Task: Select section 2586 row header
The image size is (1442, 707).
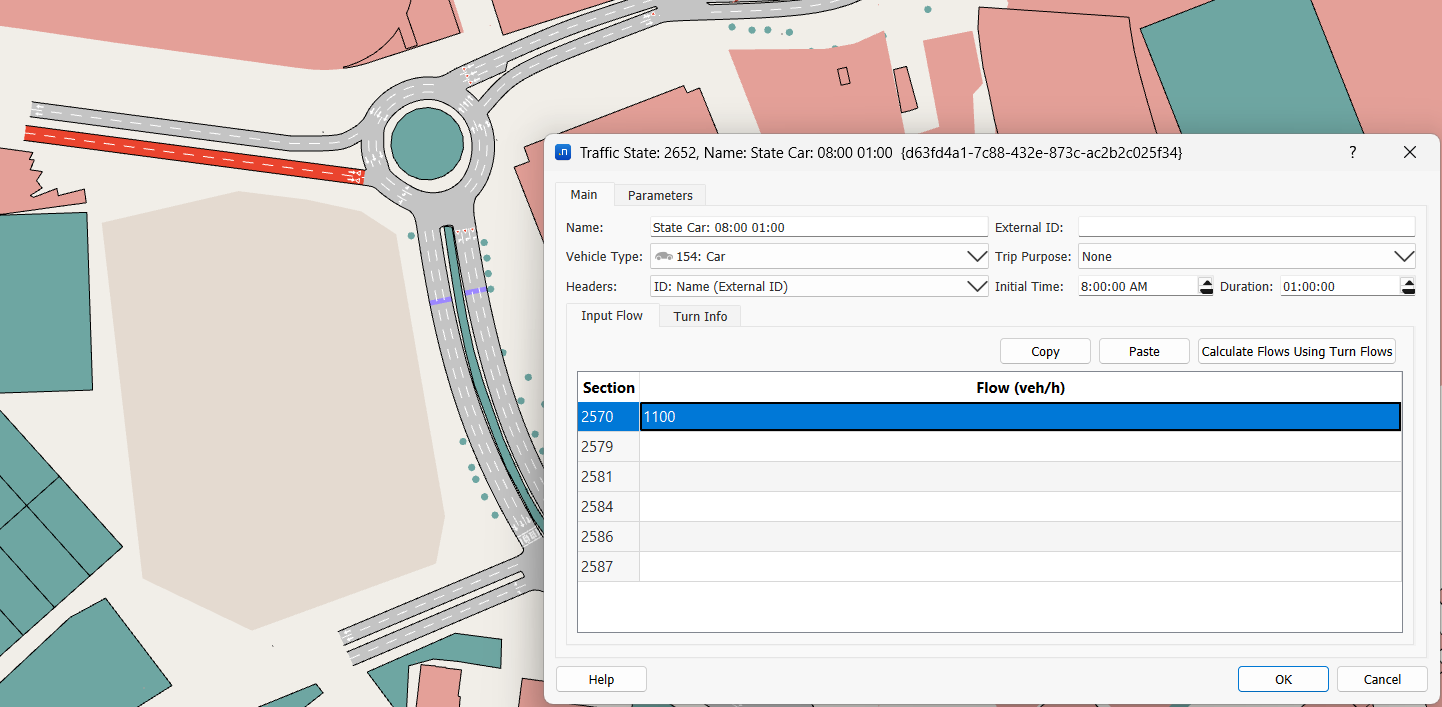Action: pyautogui.click(x=608, y=537)
